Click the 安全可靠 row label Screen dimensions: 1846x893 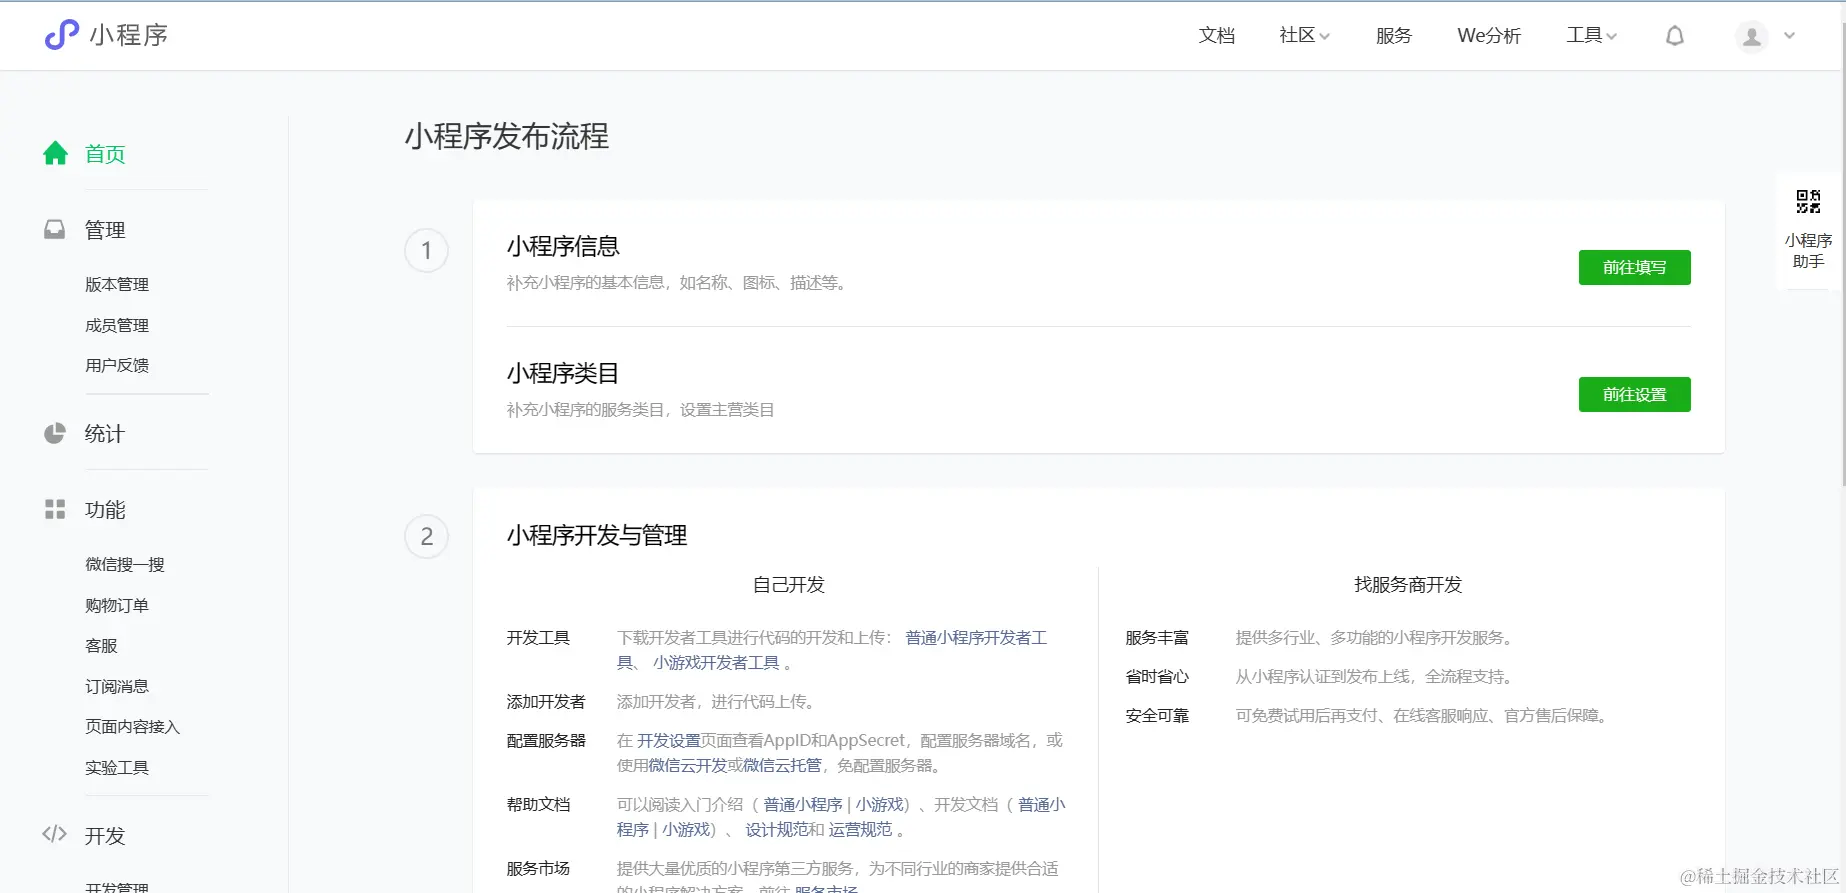click(x=1157, y=716)
